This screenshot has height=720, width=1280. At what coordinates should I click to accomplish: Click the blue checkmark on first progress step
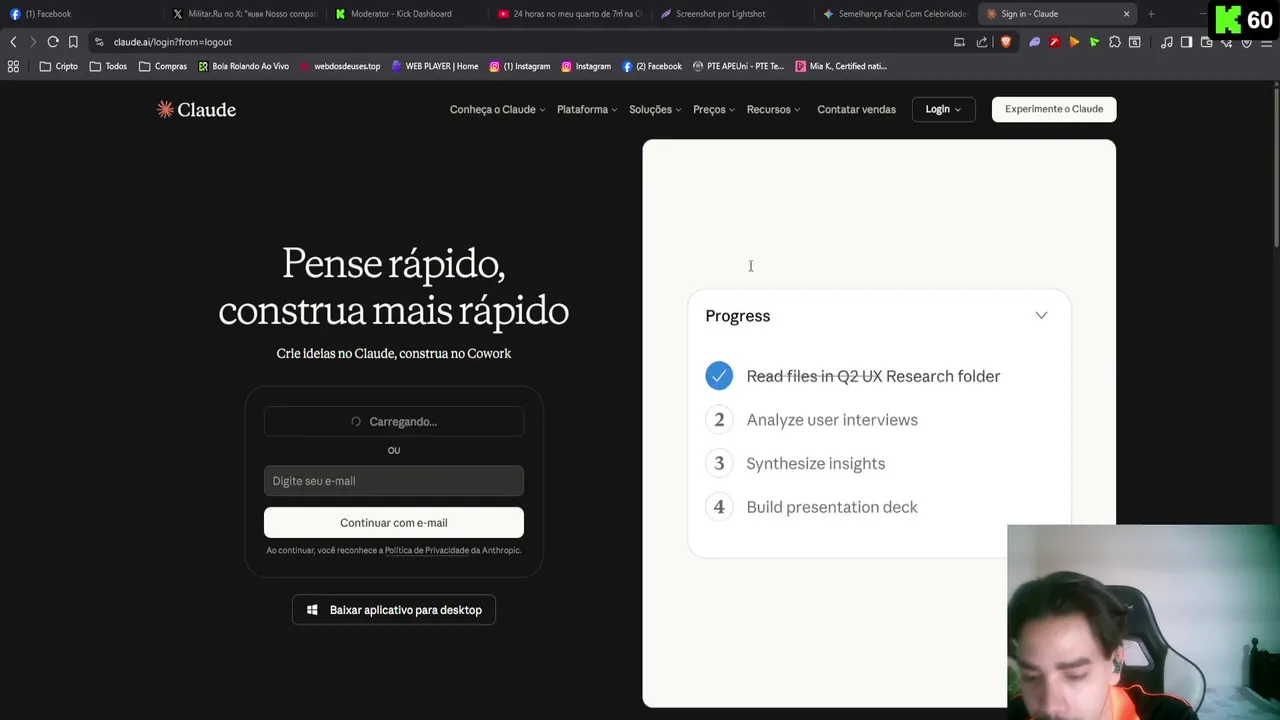[x=719, y=376]
